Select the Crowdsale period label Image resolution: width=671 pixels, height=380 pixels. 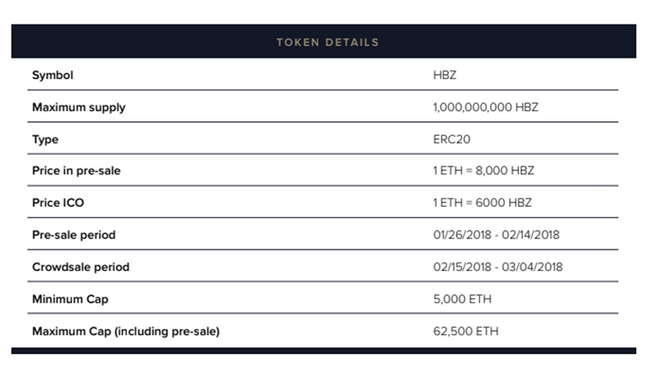tap(81, 267)
